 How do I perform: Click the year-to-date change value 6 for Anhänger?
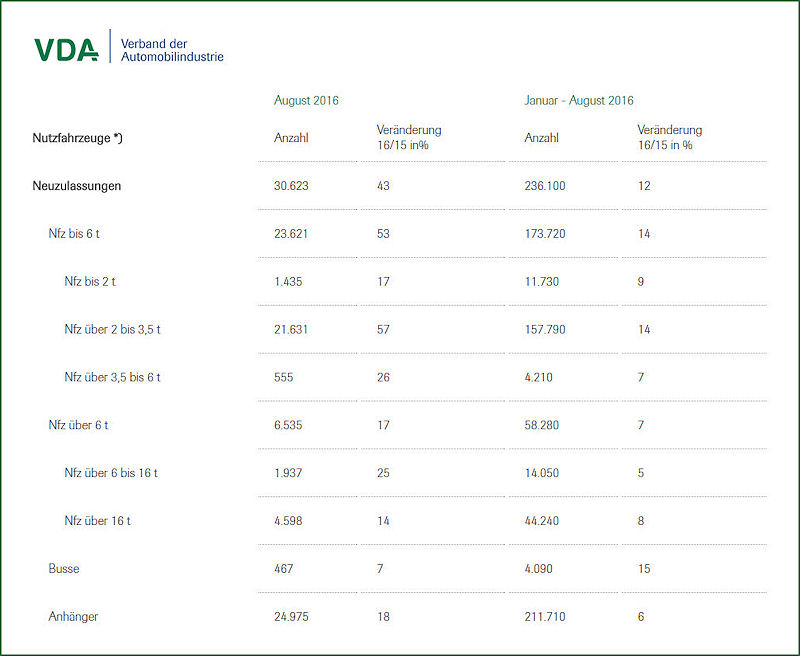click(641, 617)
